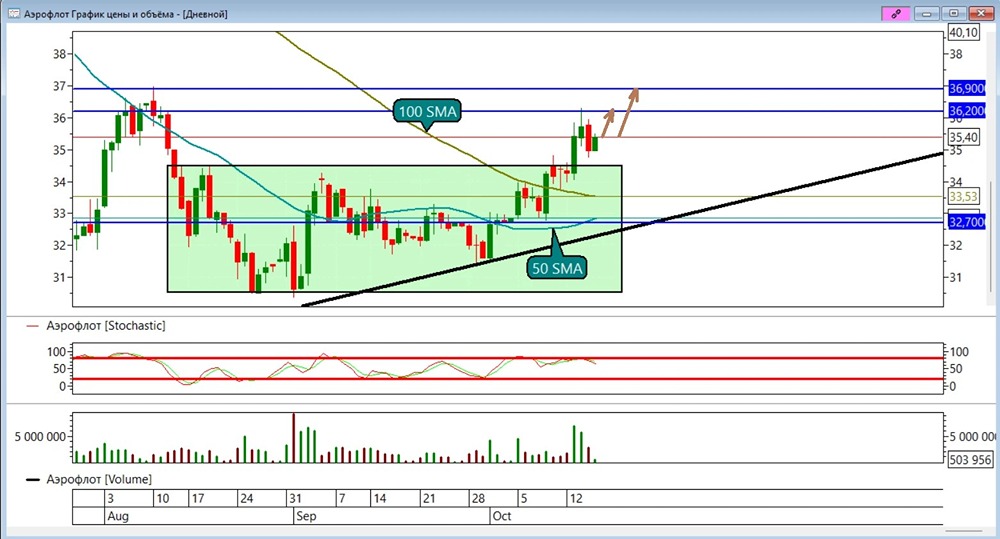Select the 50 SMA callout label

(x=557, y=268)
